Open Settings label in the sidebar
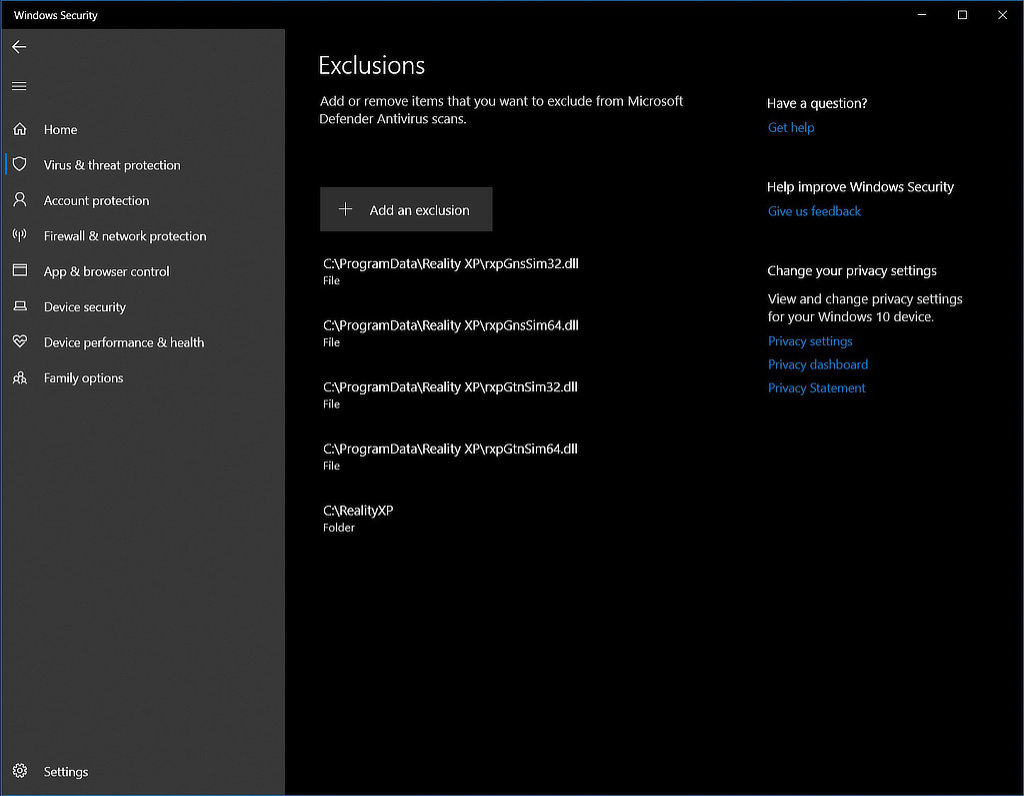Screen dimensions: 1024x796 coord(65,772)
